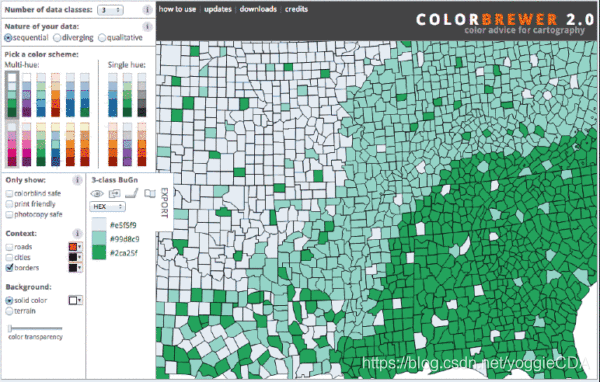Select the diverging data radio button
This screenshot has width=600, height=382.
pos(57,38)
